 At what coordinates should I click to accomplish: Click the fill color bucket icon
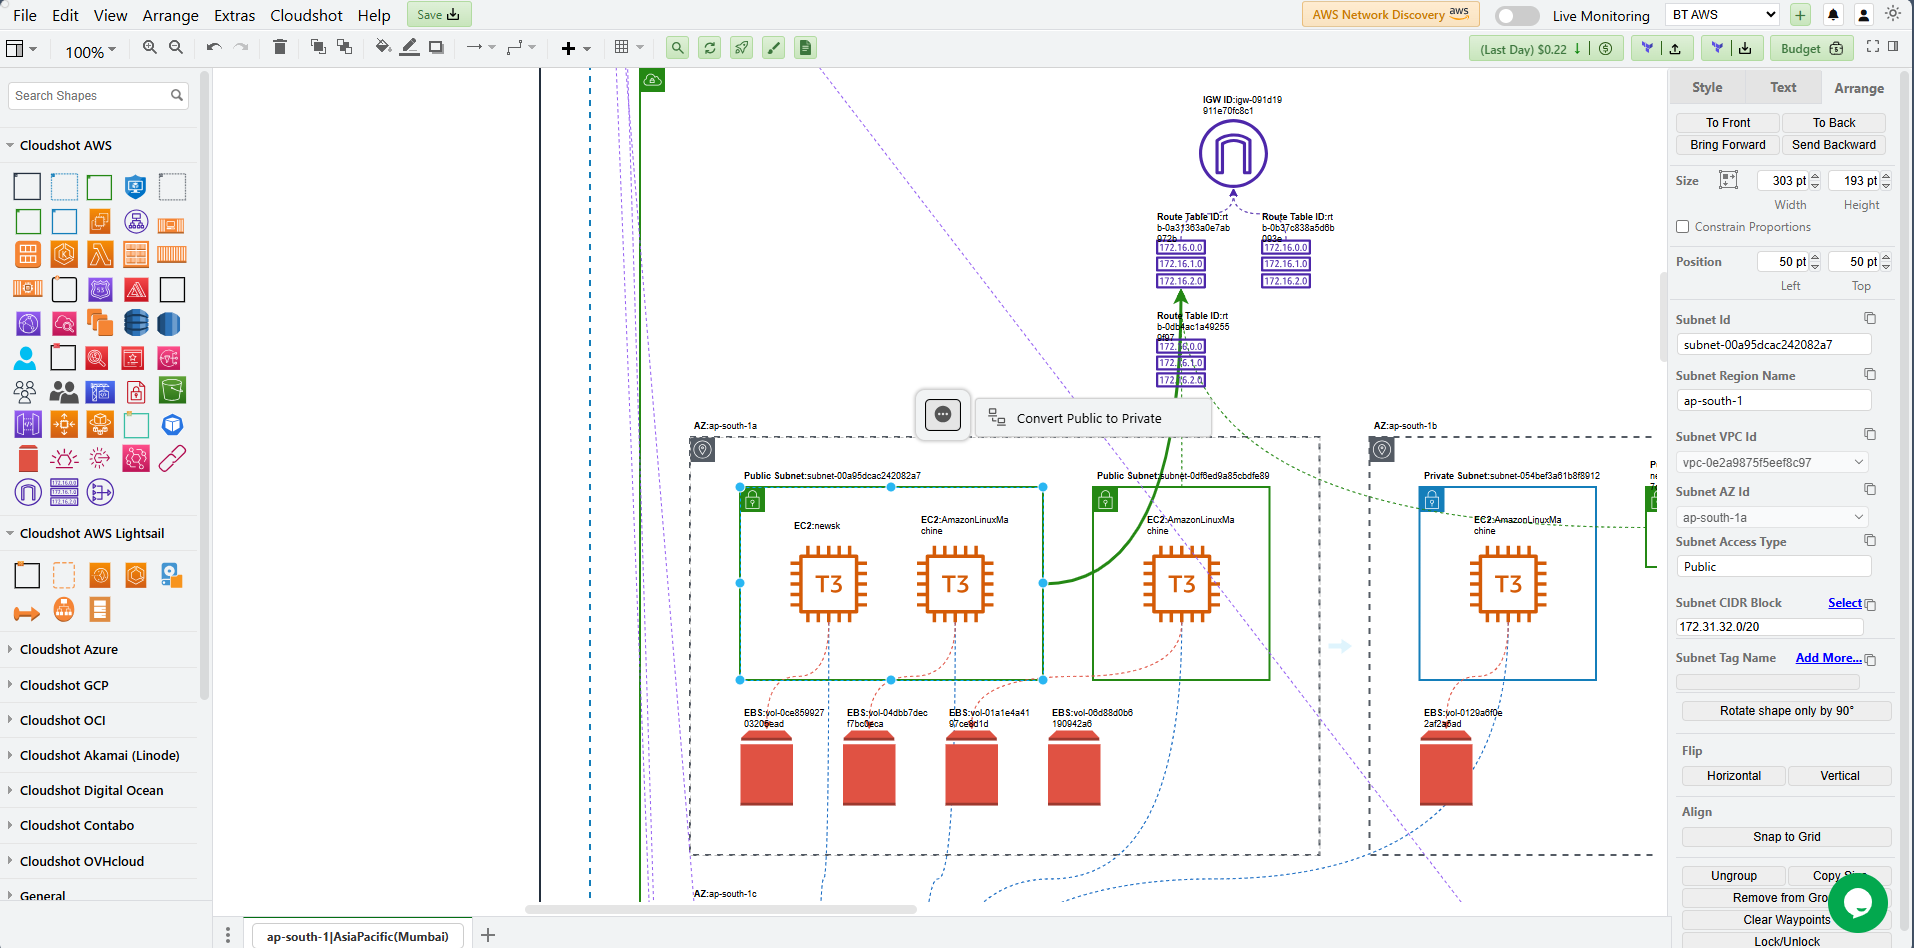click(382, 47)
